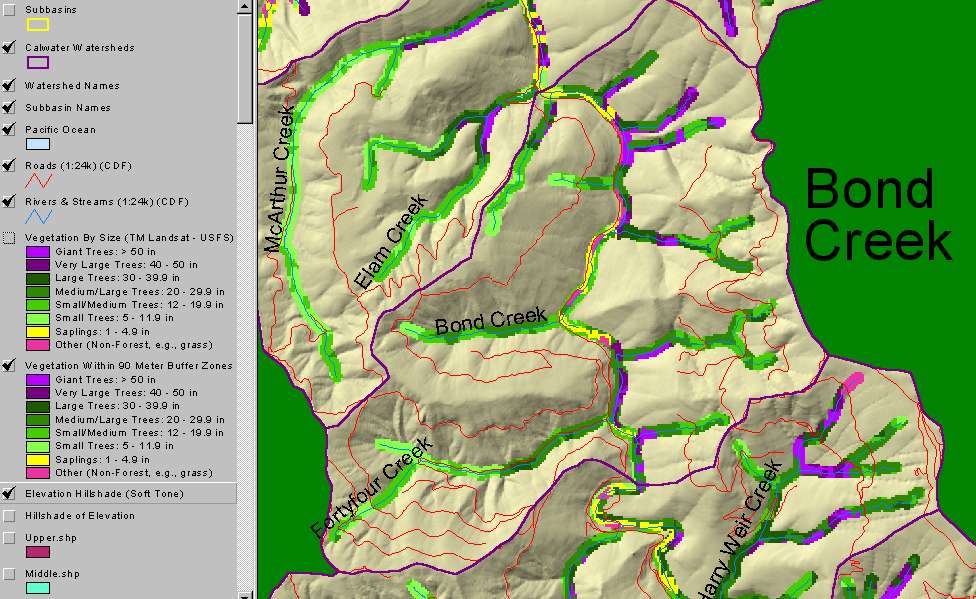Hide the Roads (1:24k) (CDF) layer
976x599 pixels.
(9, 166)
